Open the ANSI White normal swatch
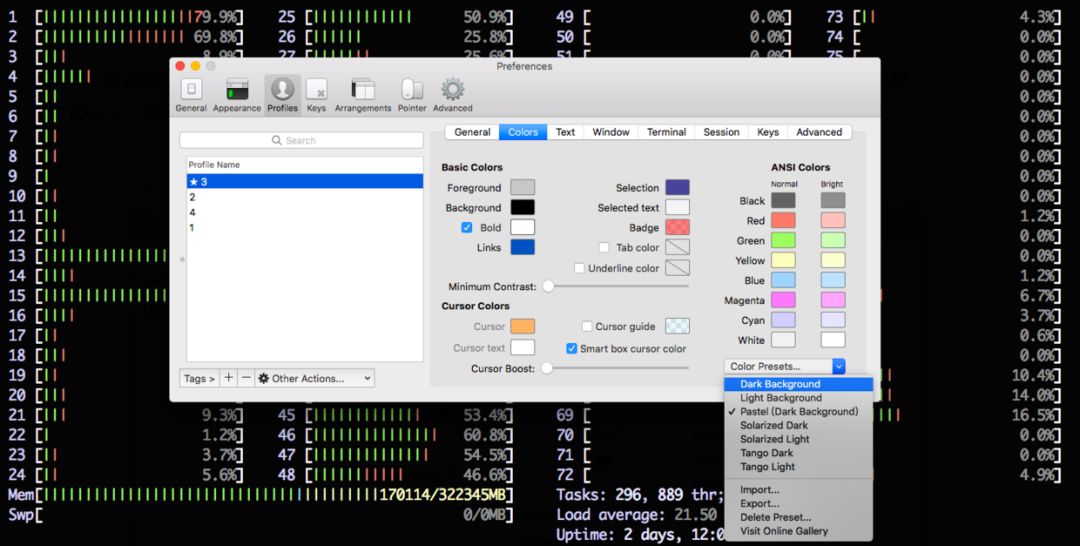Screen dimensions: 1080x546 point(783,339)
